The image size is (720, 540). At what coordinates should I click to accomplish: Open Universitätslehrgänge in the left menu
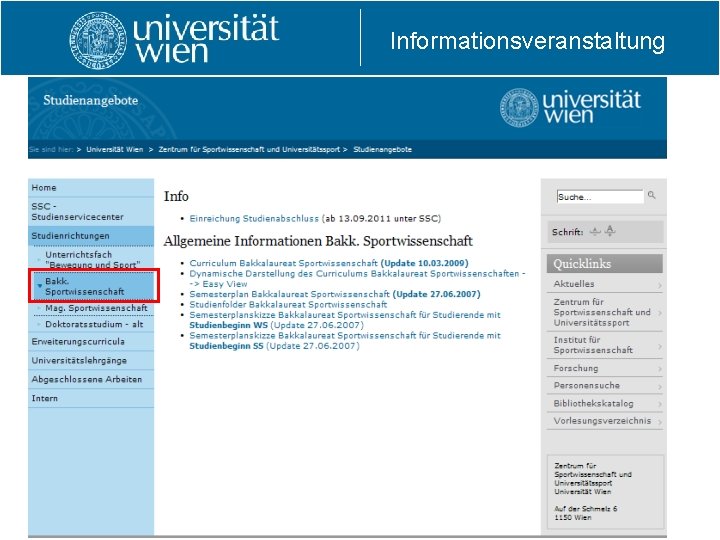click(91, 360)
